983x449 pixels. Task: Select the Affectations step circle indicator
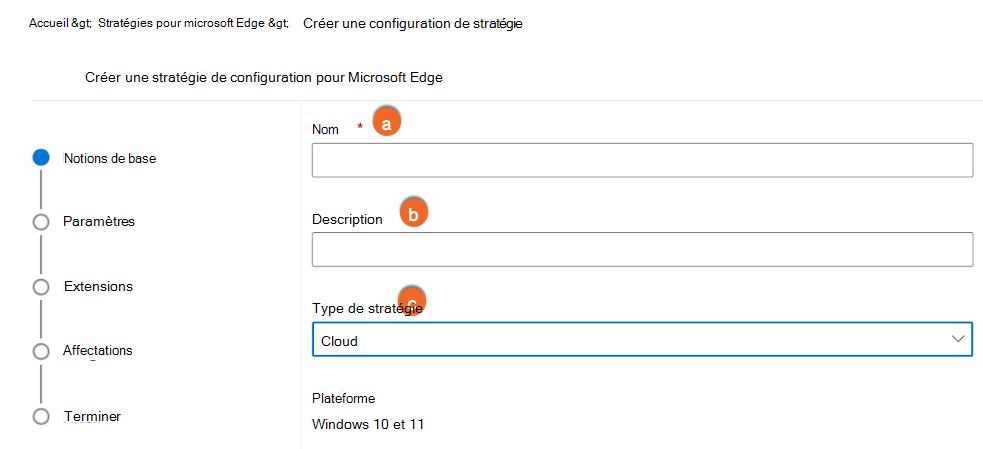41,352
